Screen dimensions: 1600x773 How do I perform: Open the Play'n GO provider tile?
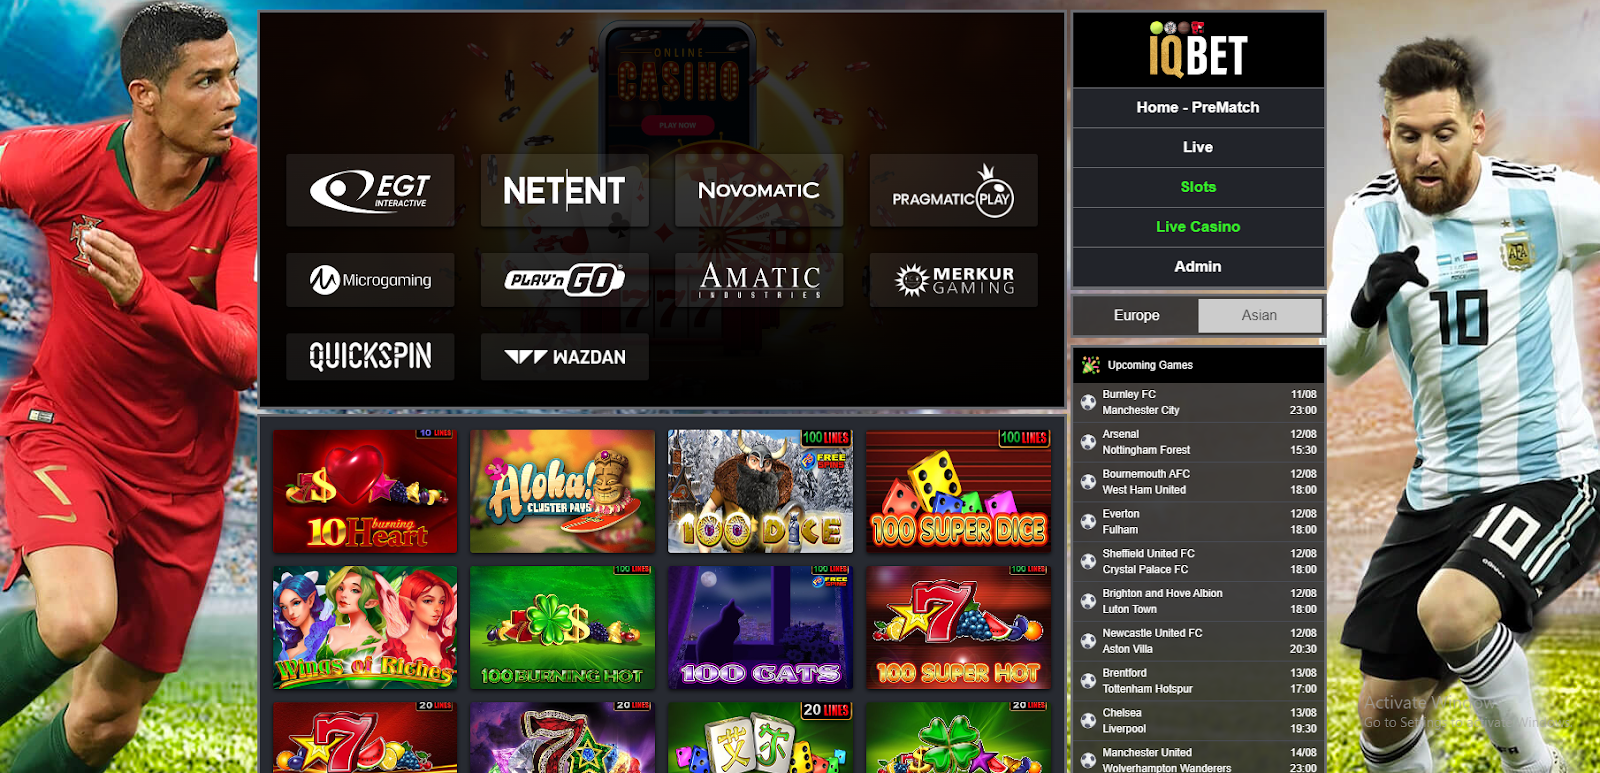tap(564, 280)
